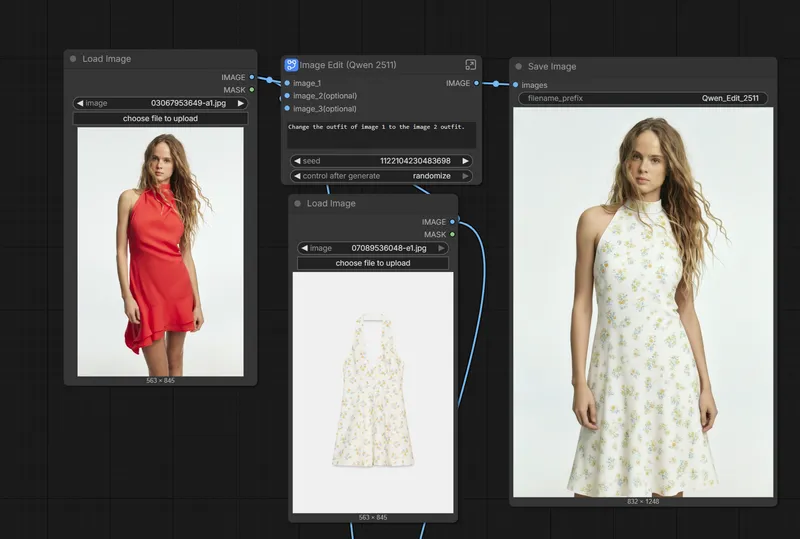The width and height of the screenshot is (800, 539).
Task: Edit the seed number 1122104230483698
Action: pyautogui.click(x=415, y=161)
